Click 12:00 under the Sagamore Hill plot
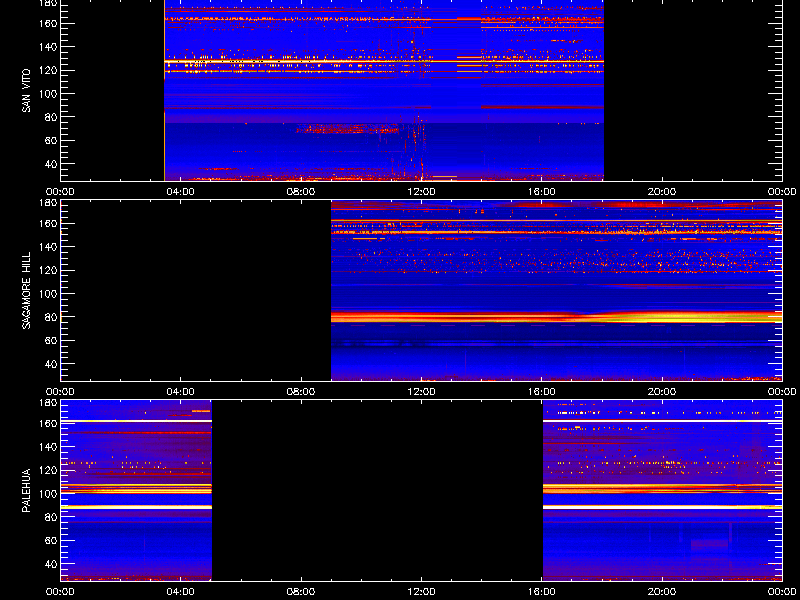The height and width of the screenshot is (600, 800). [421, 392]
